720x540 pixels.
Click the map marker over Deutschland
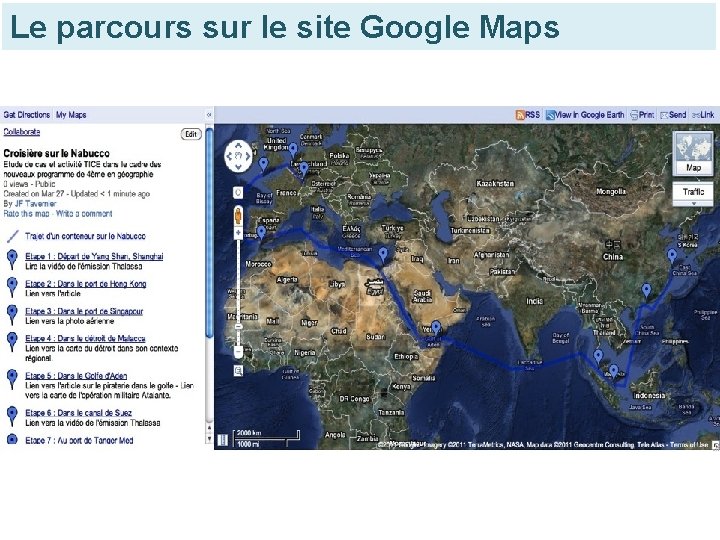pos(304,169)
